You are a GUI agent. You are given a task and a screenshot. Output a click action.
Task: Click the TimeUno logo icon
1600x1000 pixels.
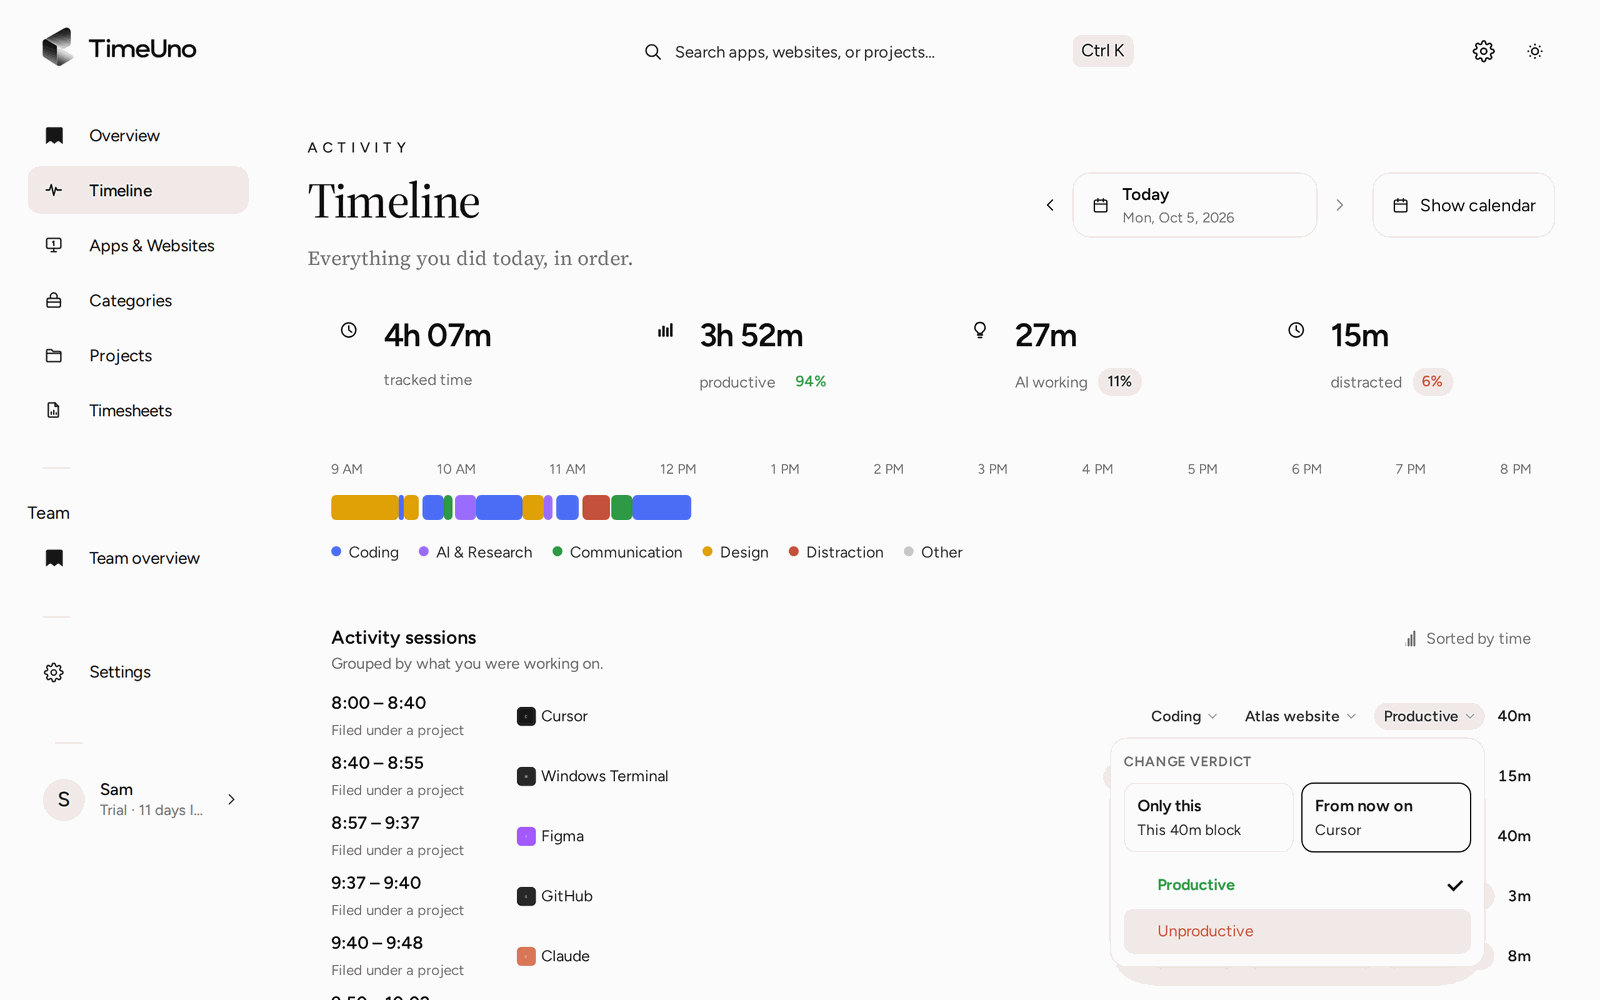(58, 47)
